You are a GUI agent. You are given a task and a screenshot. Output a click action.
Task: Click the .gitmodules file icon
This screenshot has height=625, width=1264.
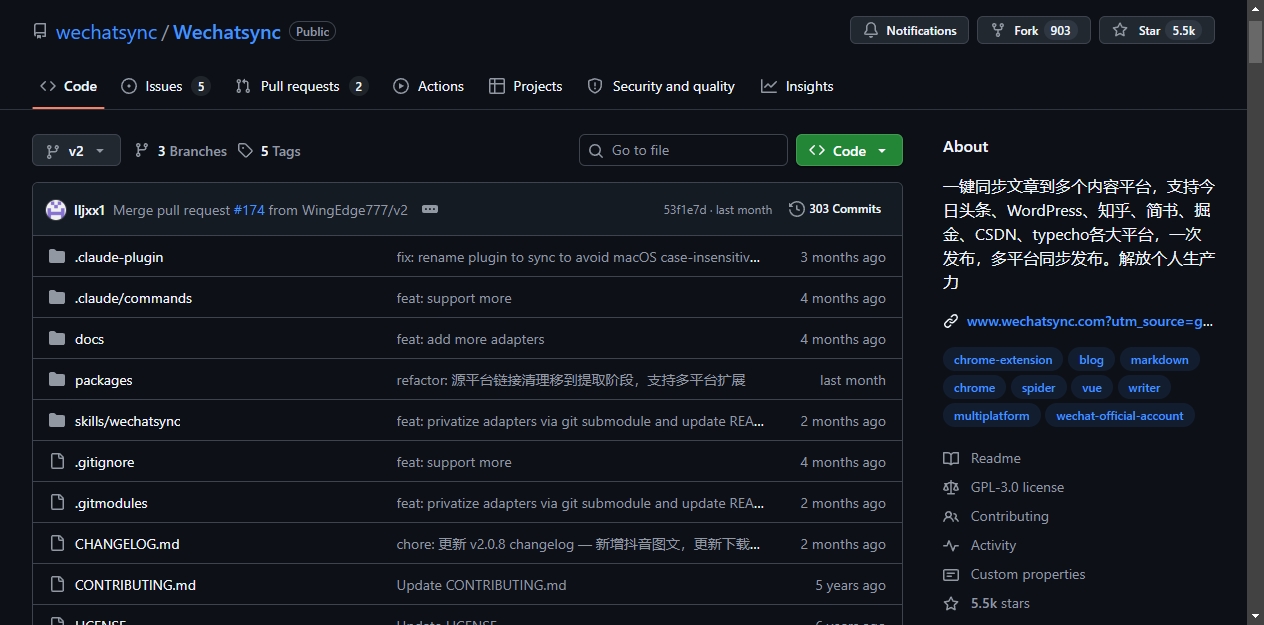tap(57, 503)
